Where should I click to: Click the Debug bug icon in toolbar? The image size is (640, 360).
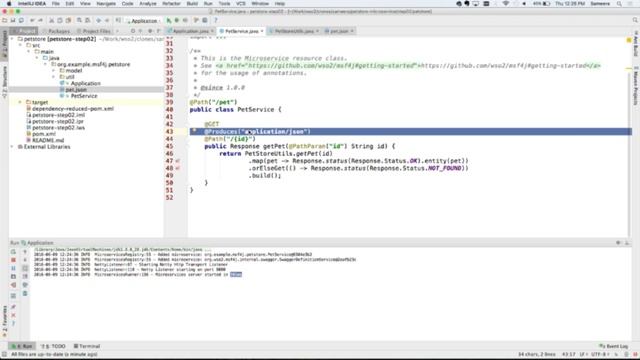pos(177,20)
